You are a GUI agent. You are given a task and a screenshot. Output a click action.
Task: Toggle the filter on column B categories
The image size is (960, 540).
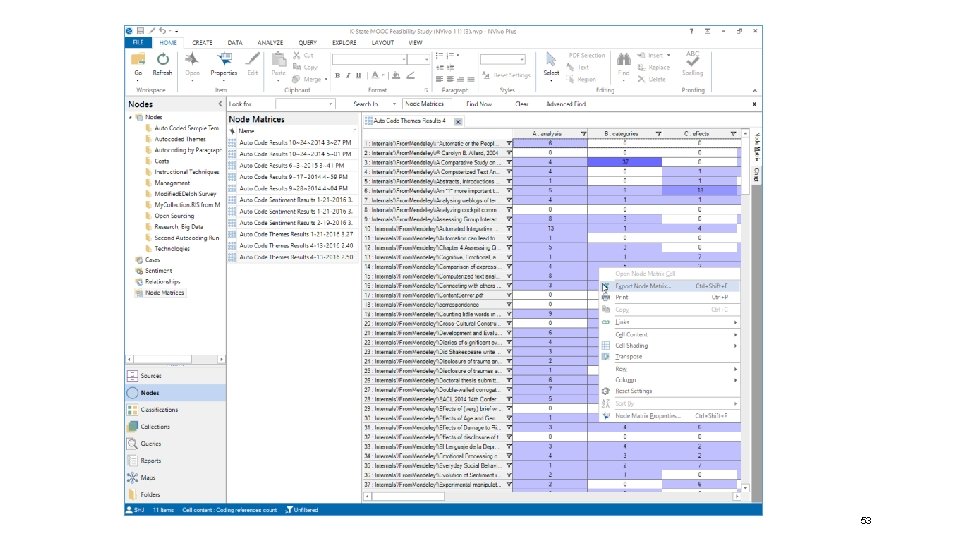[658, 134]
